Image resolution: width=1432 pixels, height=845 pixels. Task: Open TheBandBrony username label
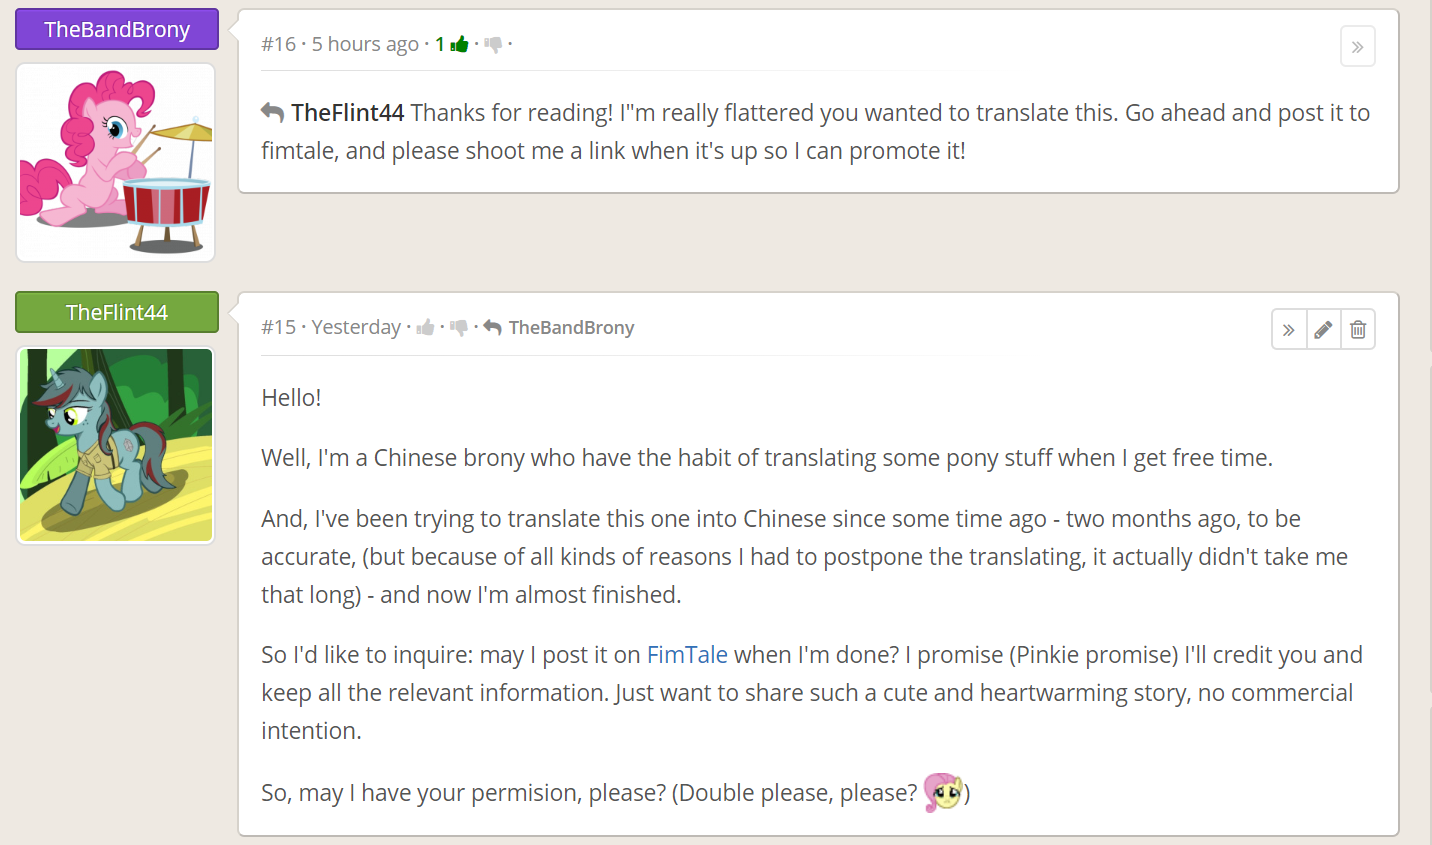pos(117,29)
